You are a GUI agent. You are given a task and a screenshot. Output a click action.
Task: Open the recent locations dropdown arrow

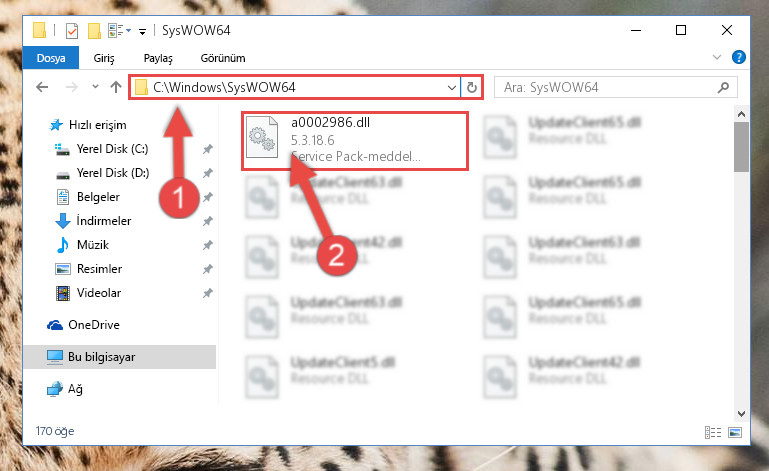click(x=95, y=87)
